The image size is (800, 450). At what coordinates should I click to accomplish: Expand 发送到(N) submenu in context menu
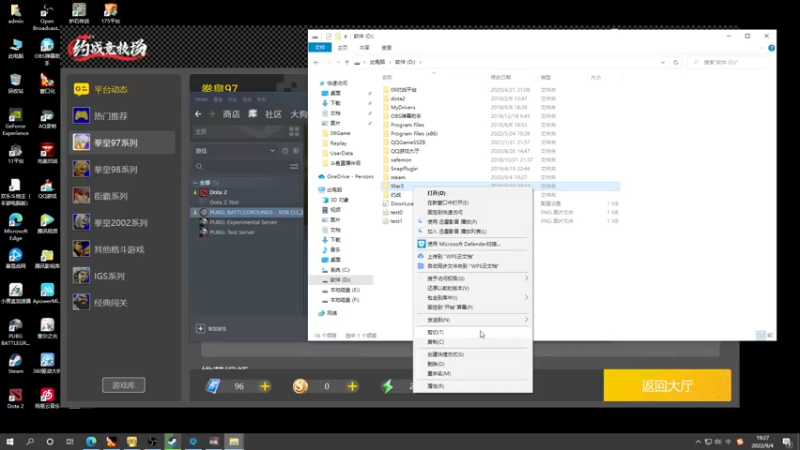pyautogui.click(x=472, y=320)
